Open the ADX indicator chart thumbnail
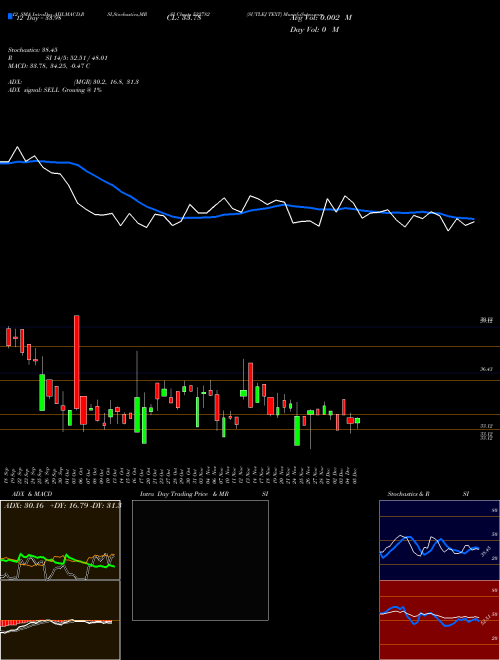The image size is (500, 660). (x=60, y=540)
